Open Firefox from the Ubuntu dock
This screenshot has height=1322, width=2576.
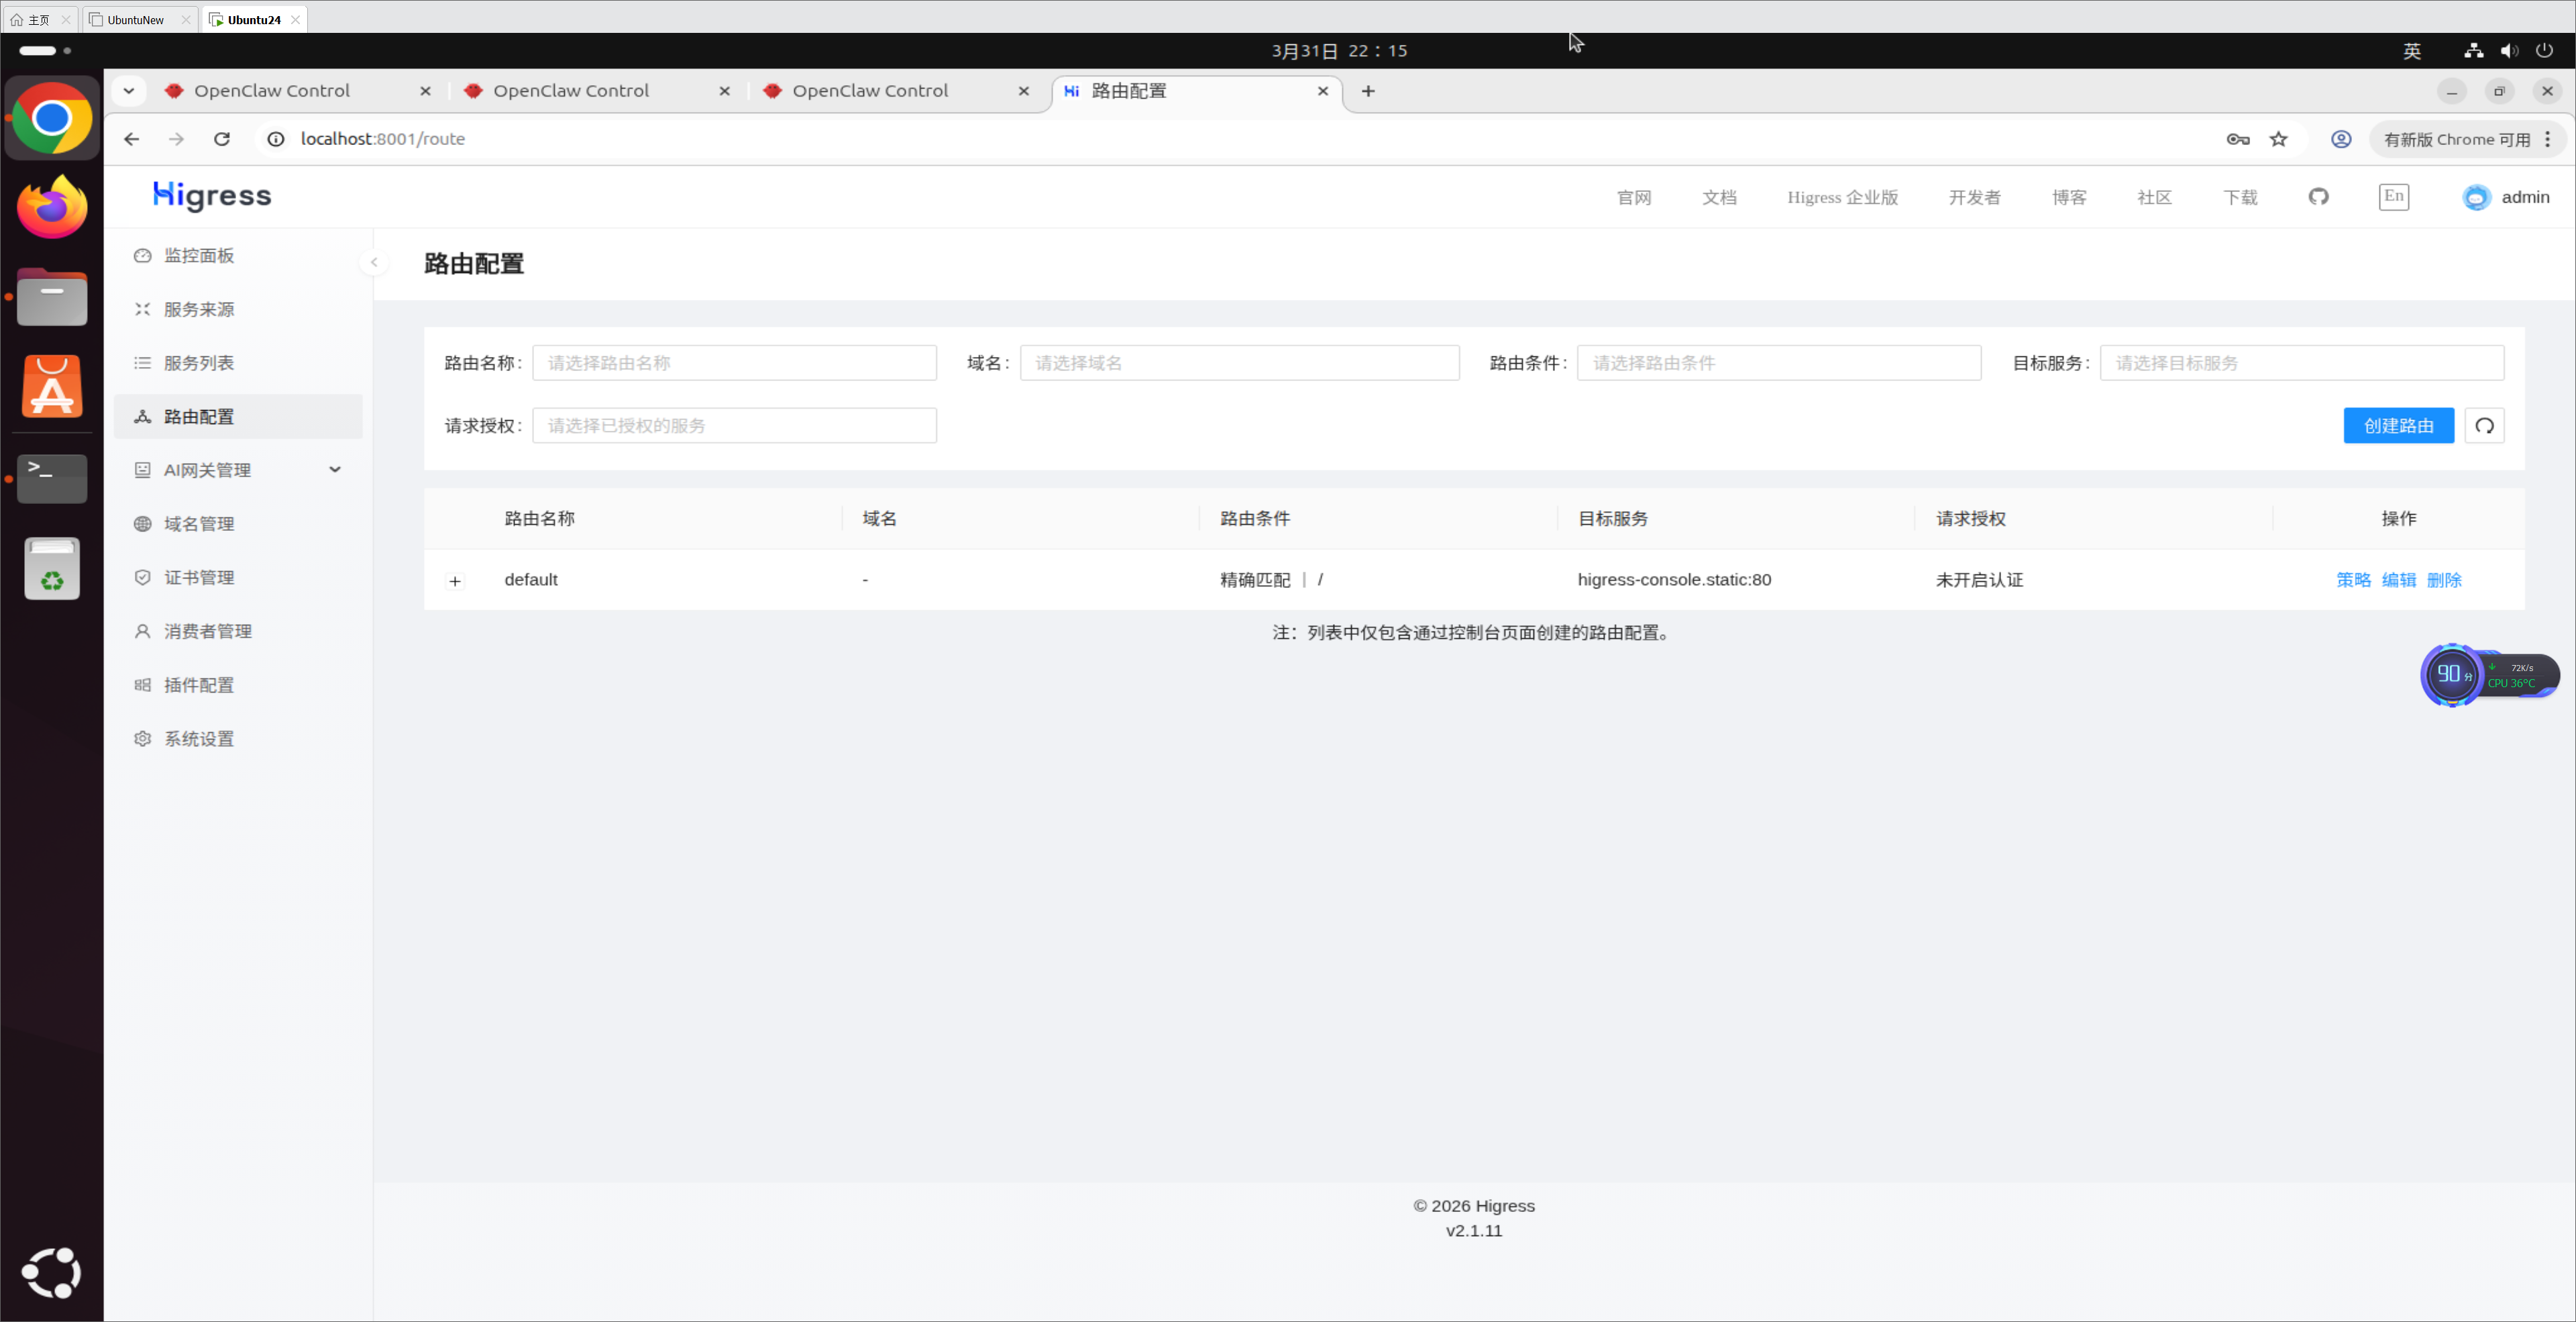tap(52, 207)
